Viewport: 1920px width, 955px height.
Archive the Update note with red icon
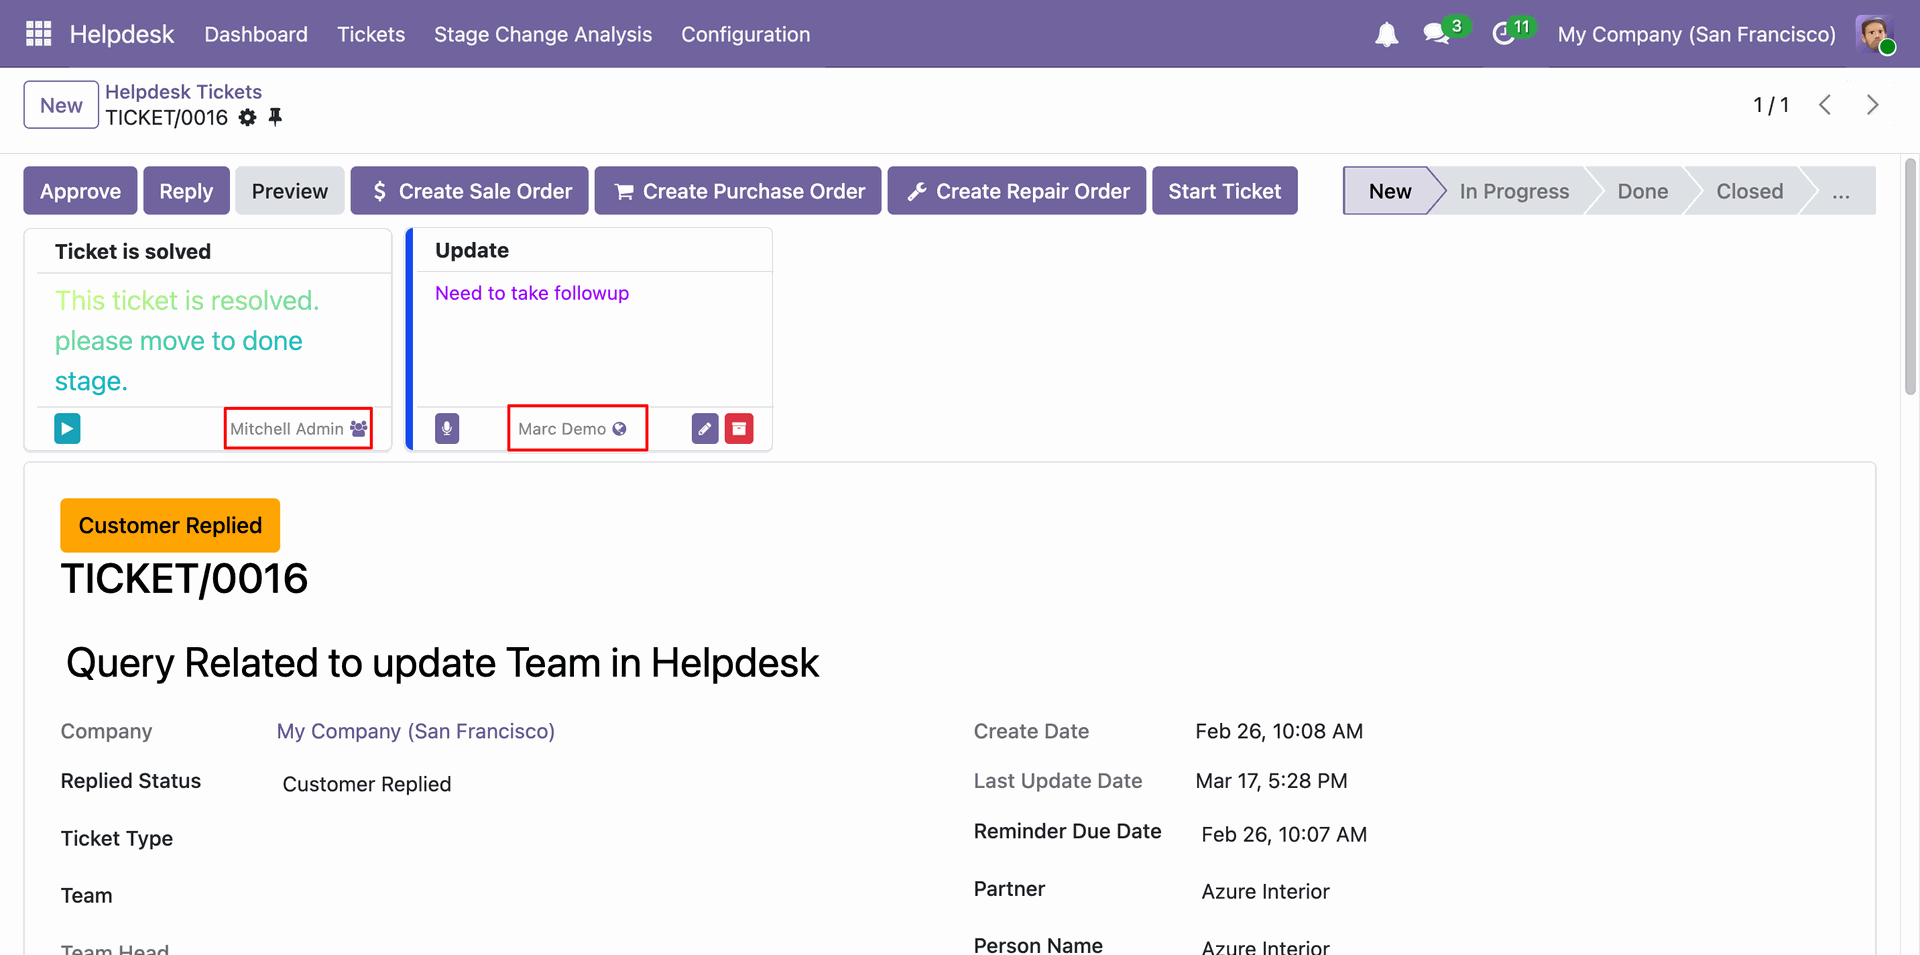(x=739, y=429)
